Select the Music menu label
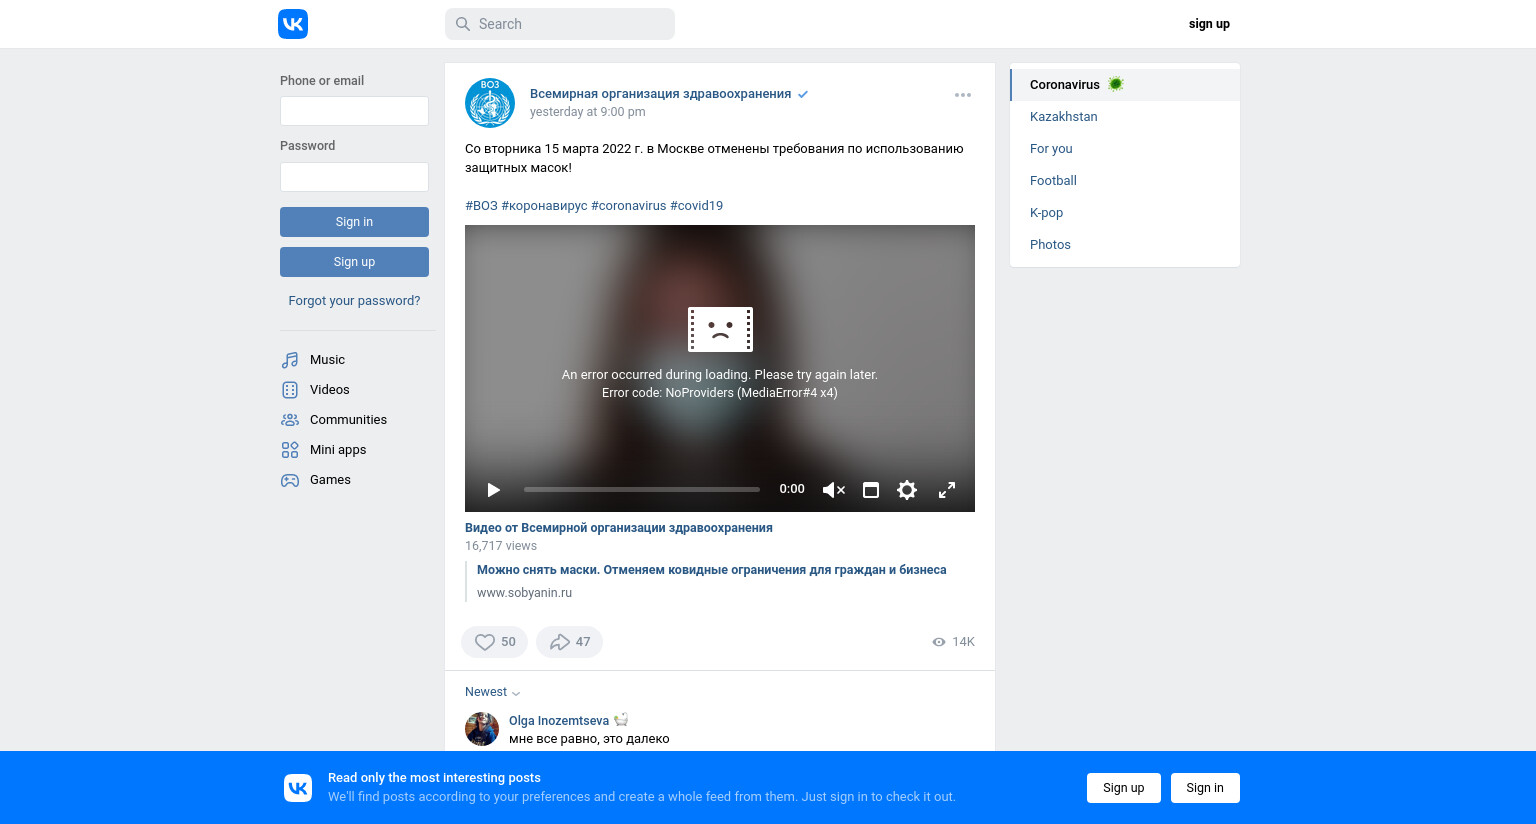The width and height of the screenshot is (1536, 824). tap(327, 360)
